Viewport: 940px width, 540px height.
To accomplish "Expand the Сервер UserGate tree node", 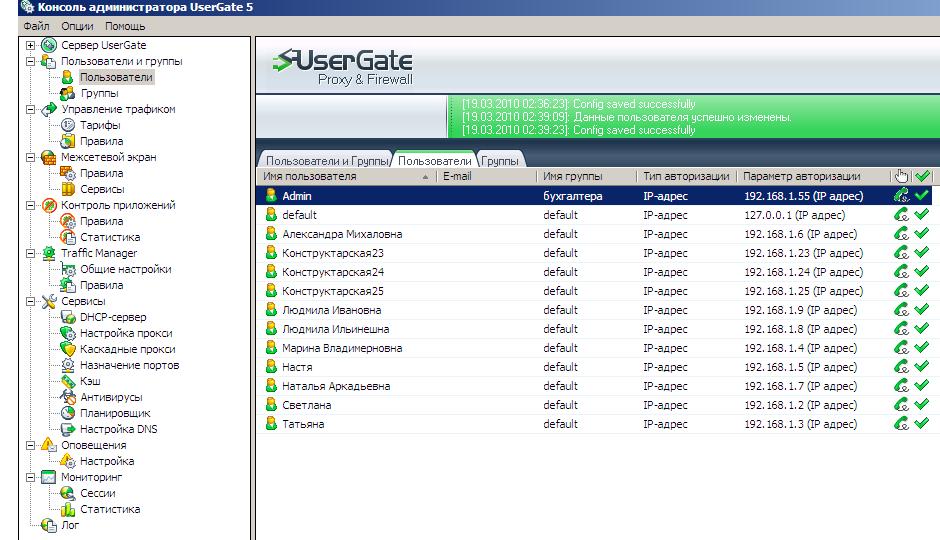I will tap(31, 45).
